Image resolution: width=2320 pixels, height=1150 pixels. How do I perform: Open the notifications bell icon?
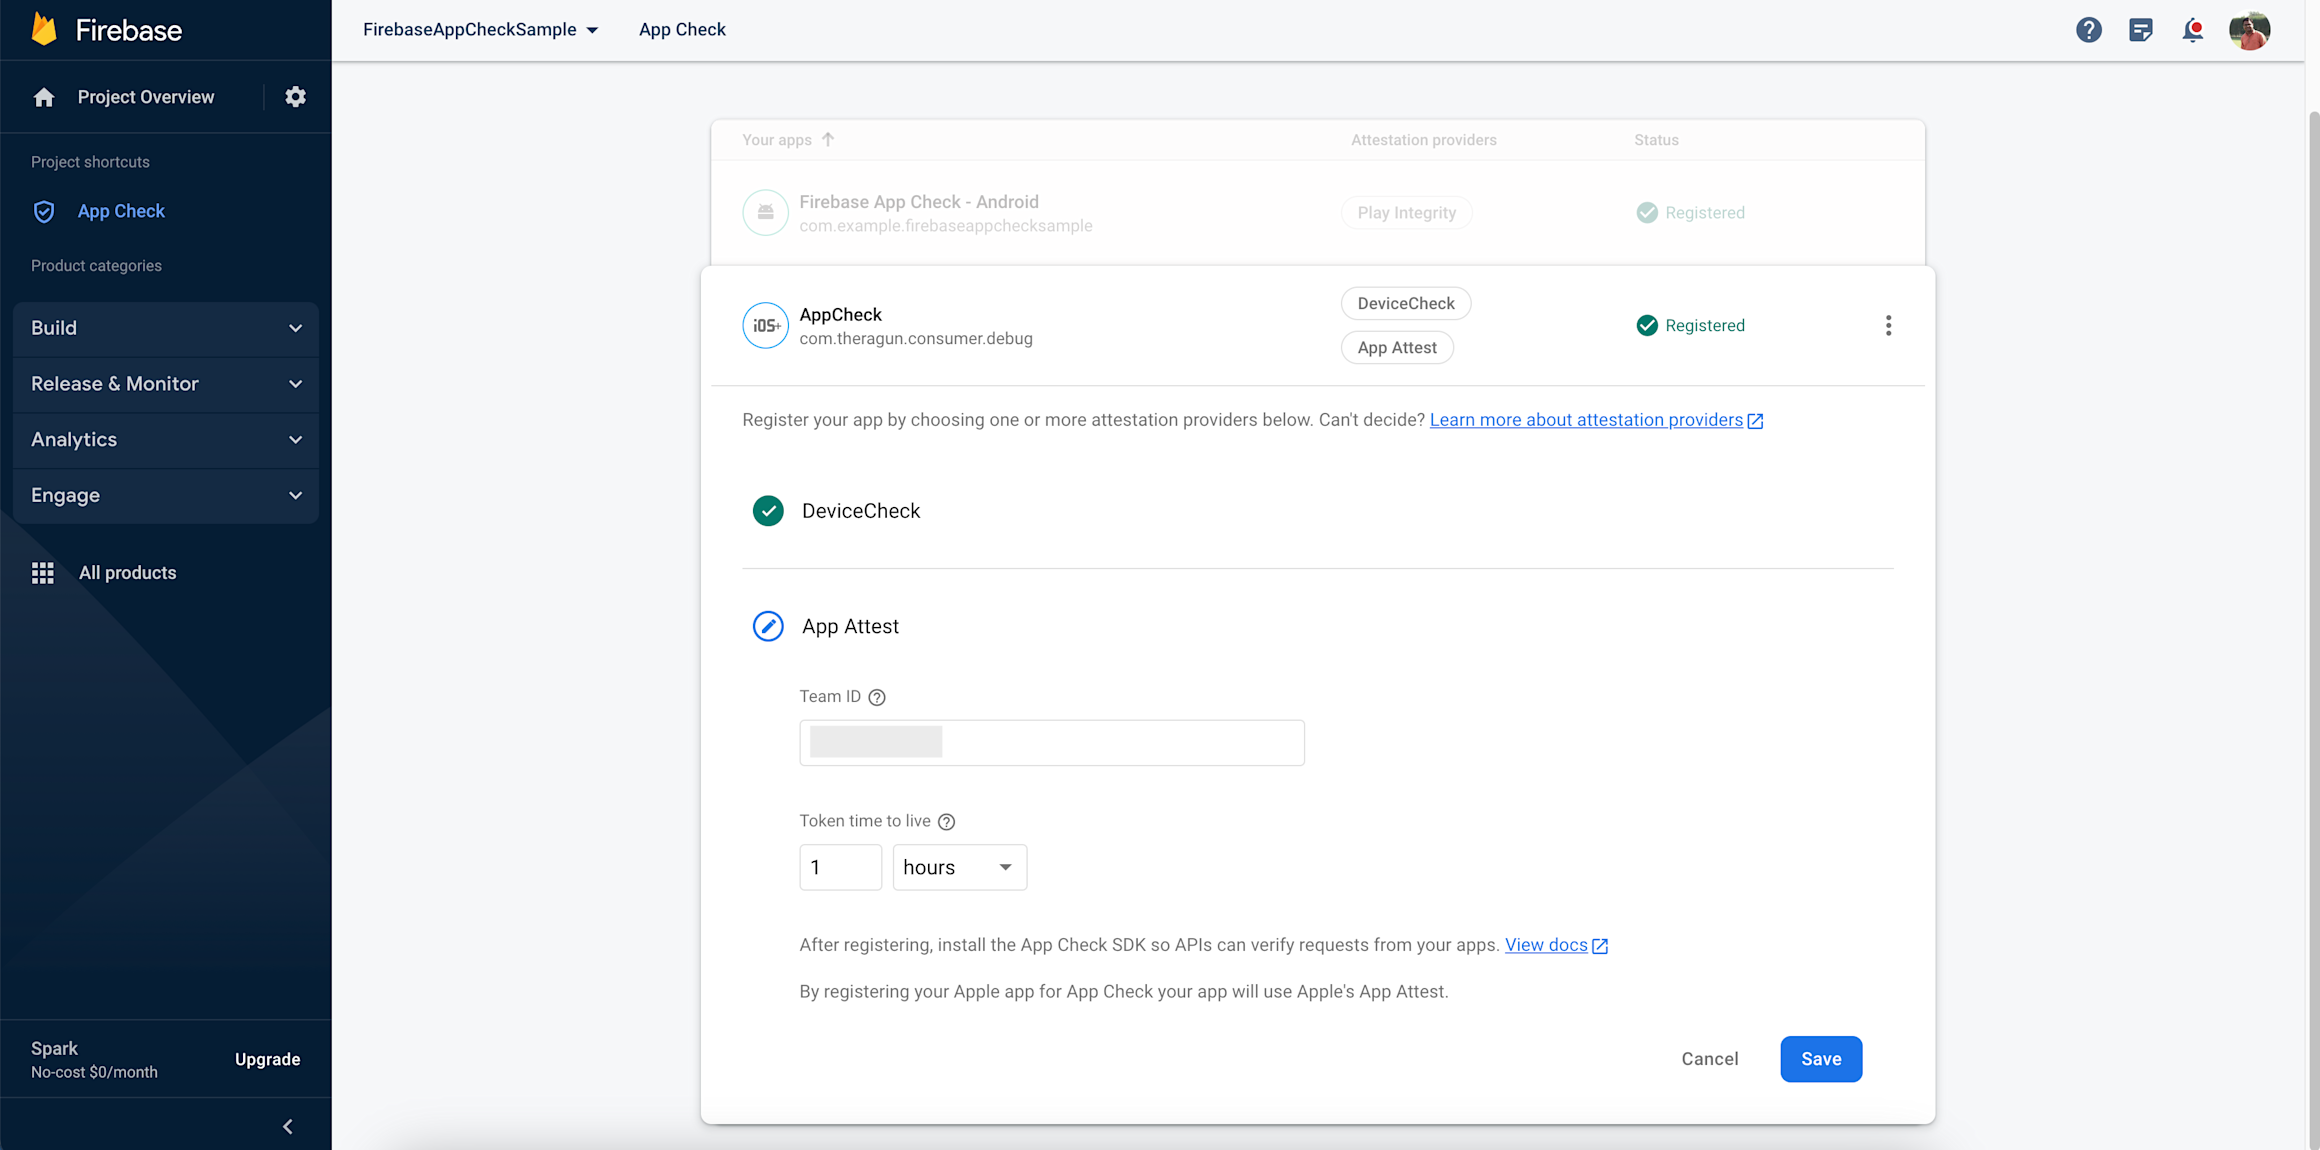[x=2192, y=30]
